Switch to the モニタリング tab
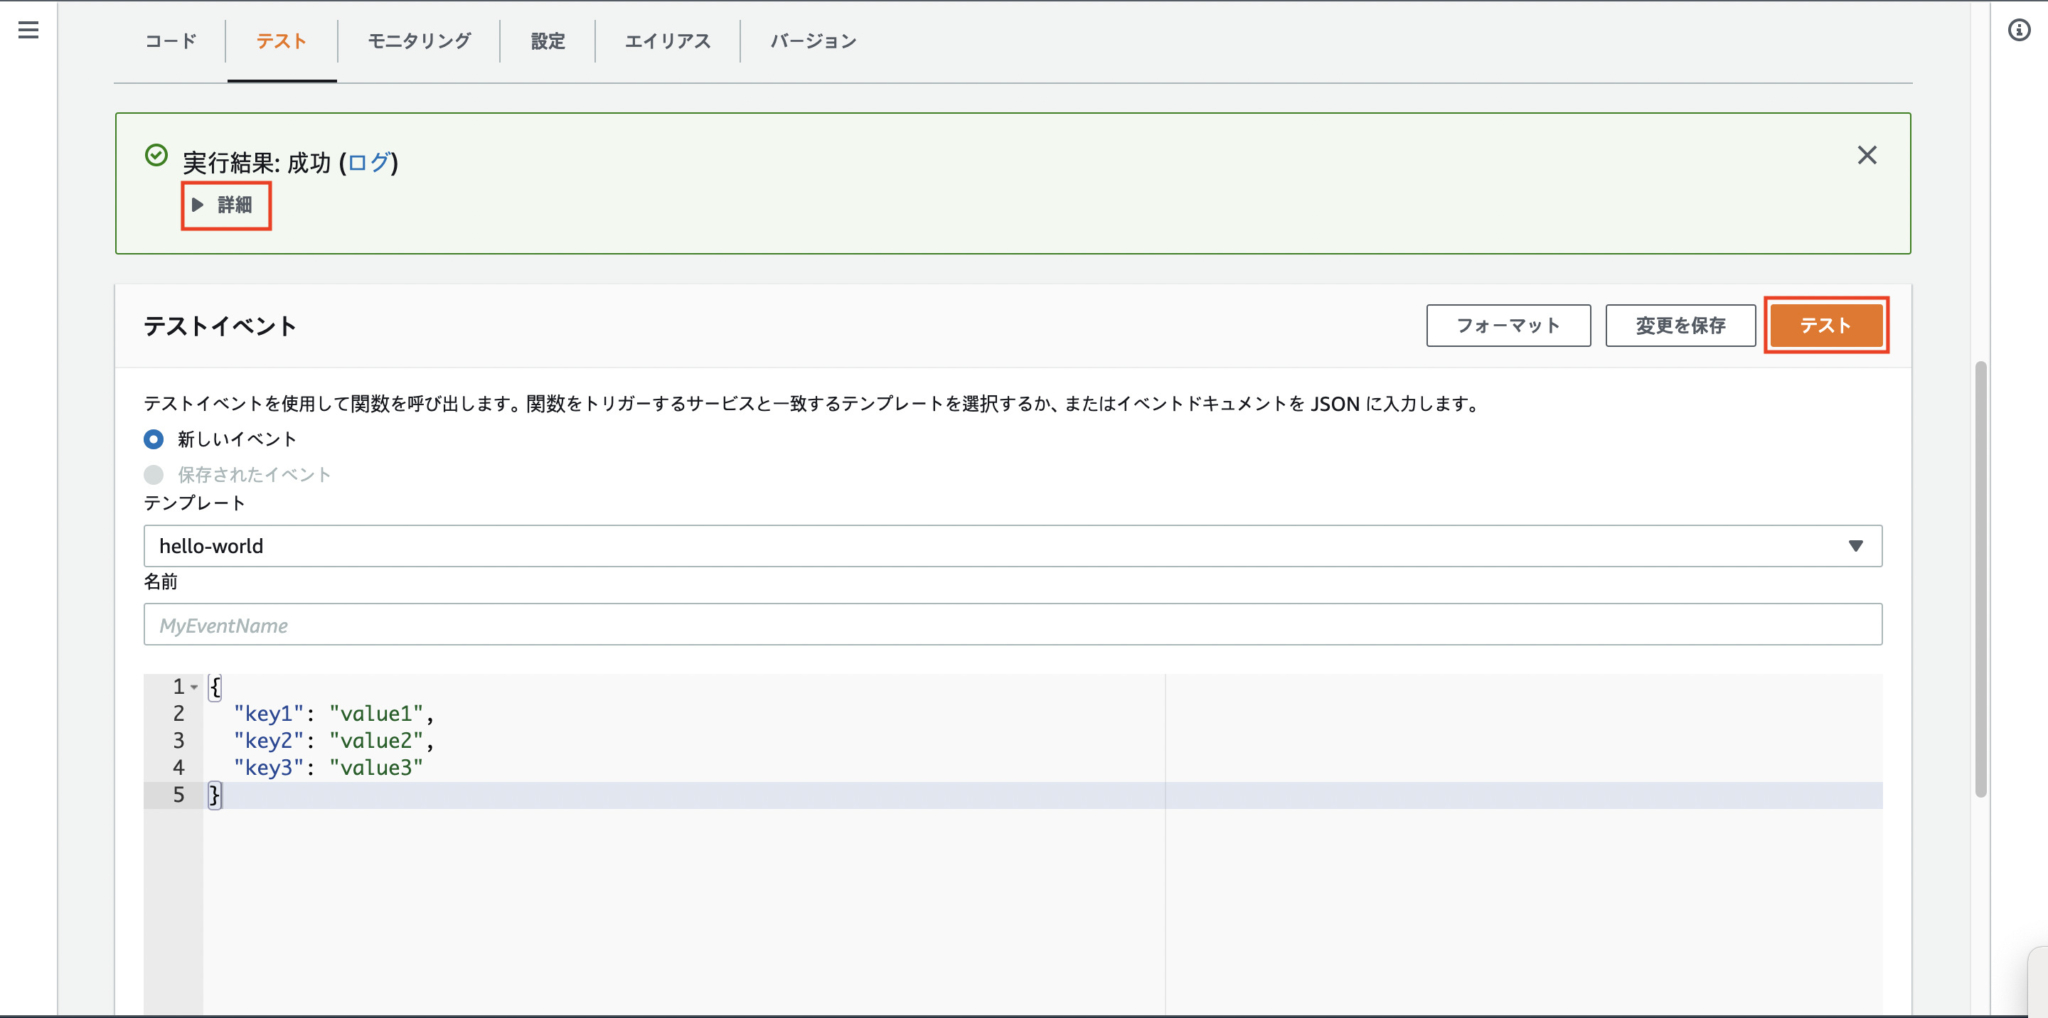2048x1018 pixels. [418, 41]
